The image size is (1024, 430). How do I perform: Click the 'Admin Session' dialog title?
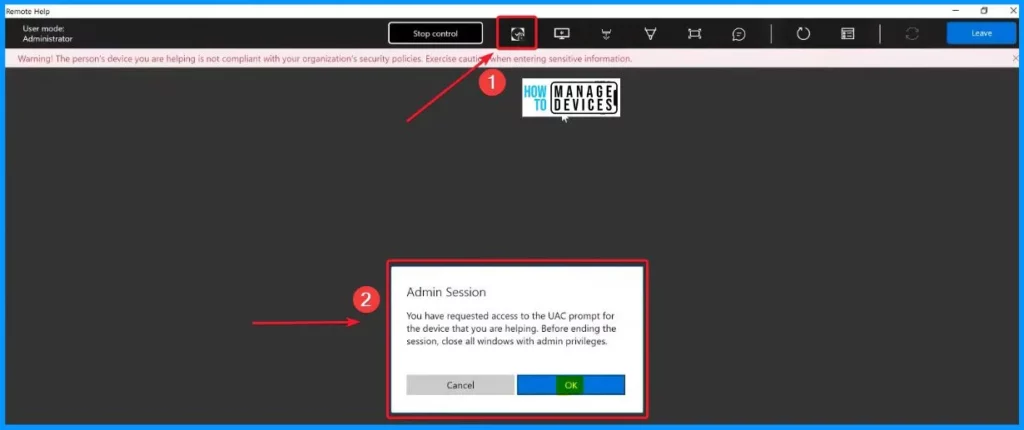(446, 292)
